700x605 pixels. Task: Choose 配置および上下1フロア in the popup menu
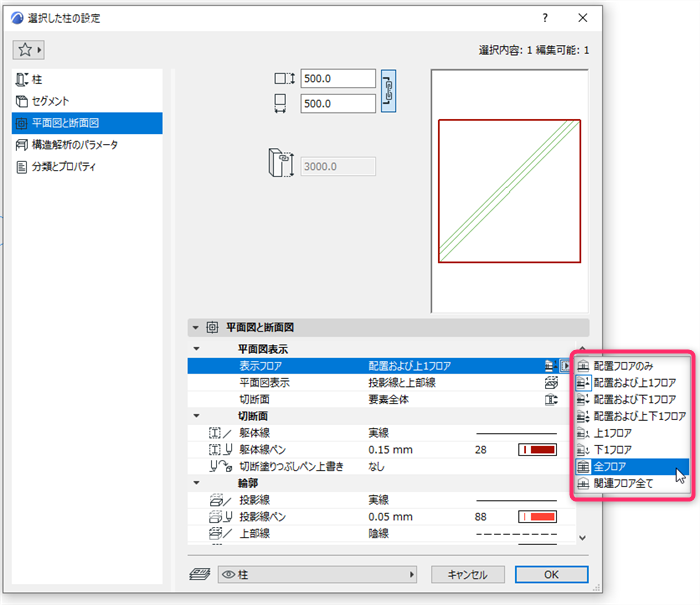click(632, 416)
